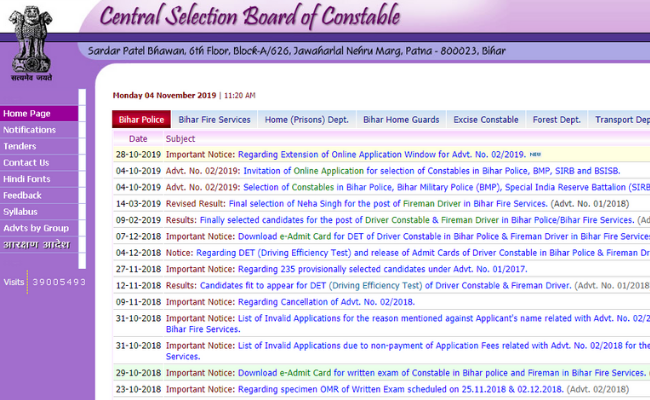Open Advts by Group
The image size is (650, 400).
36,228
